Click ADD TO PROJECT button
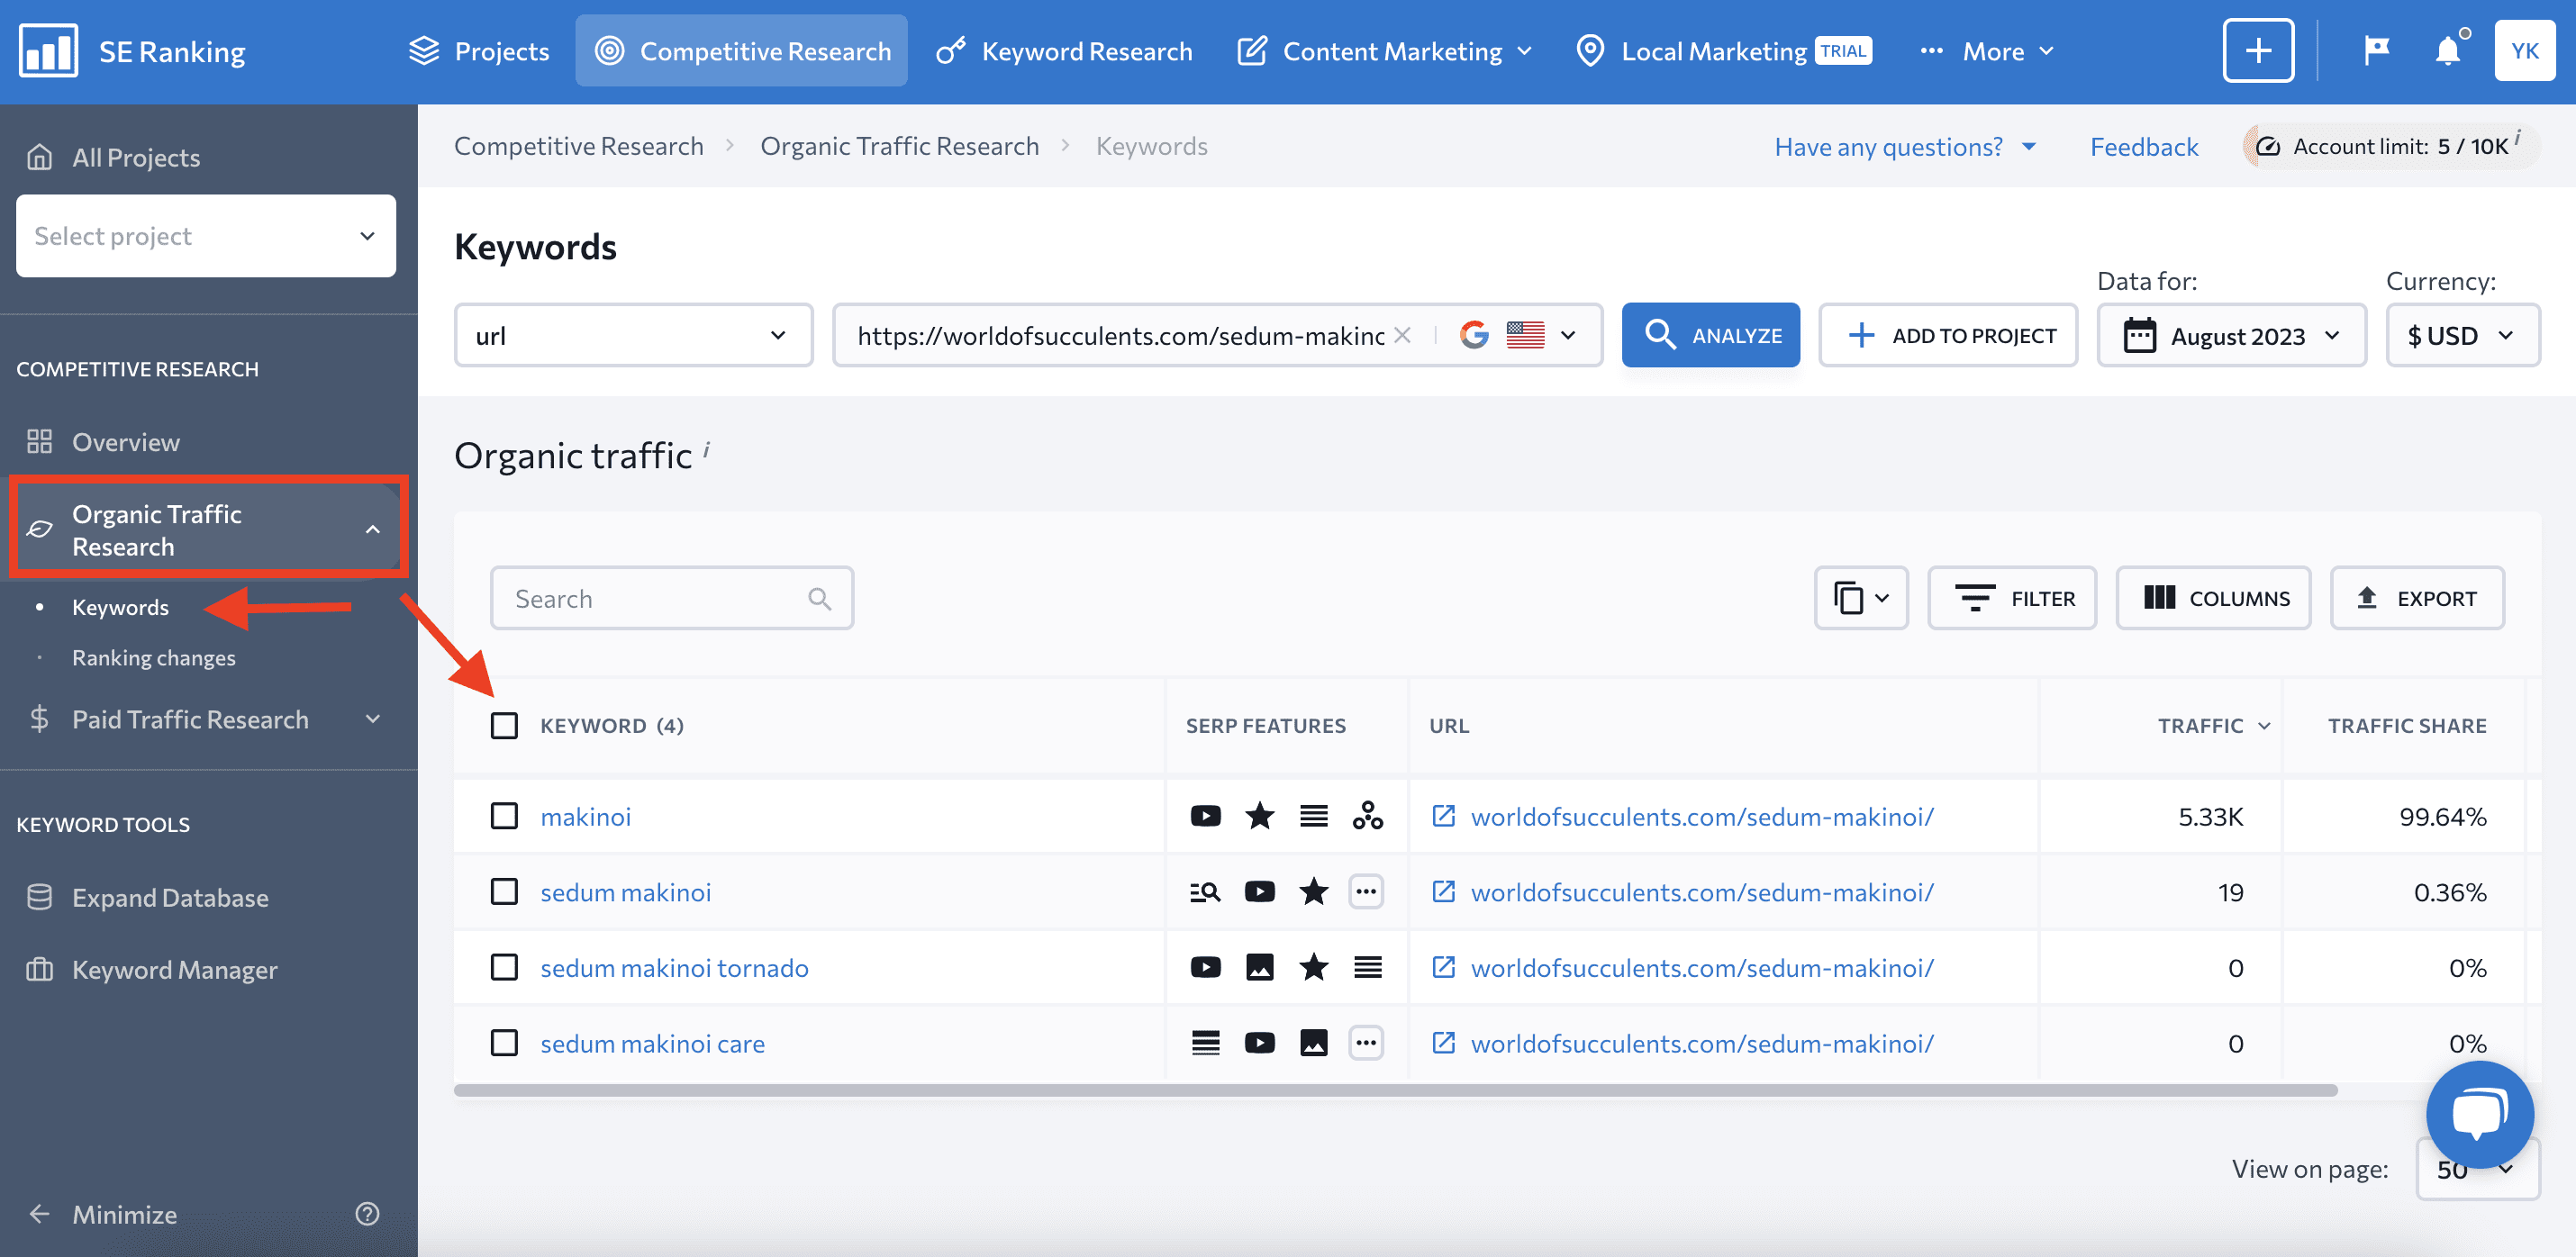Viewport: 2576px width, 1257px height. 1947,335
